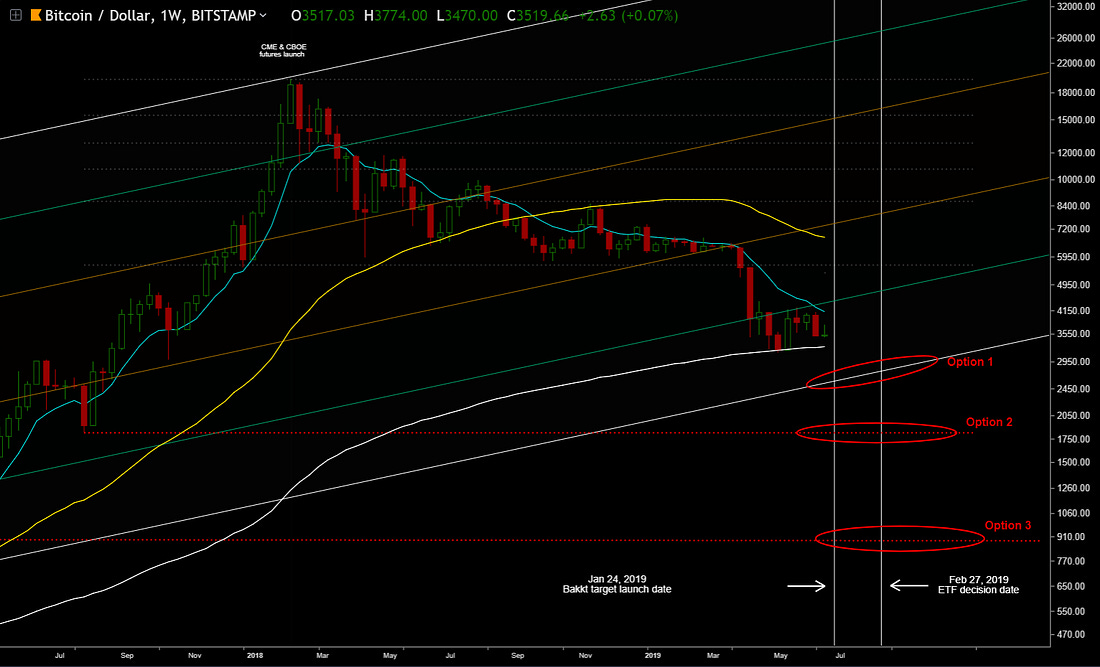The width and height of the screenshot is (1100, 667).
Task: Click the right-pointing arrow near Bakkt date
Action: [806, 585]
